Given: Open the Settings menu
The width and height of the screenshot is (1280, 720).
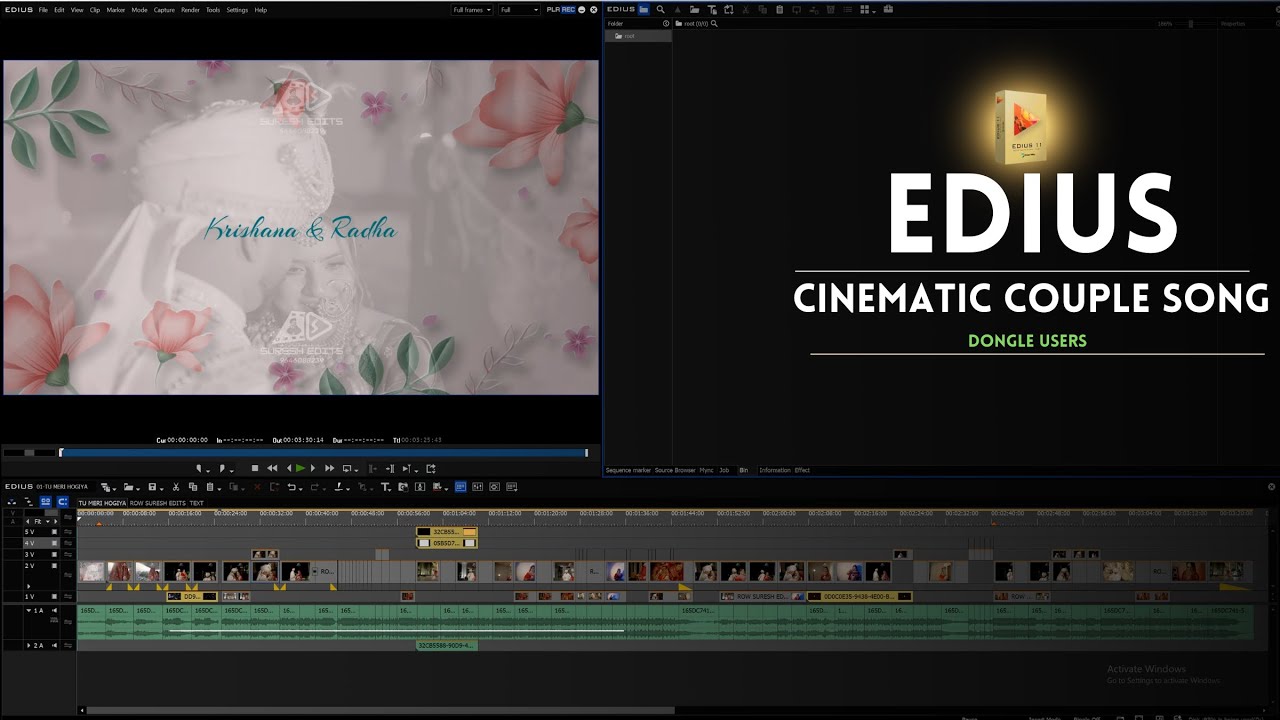Looking at the screenshot, I should coord(237,9).
